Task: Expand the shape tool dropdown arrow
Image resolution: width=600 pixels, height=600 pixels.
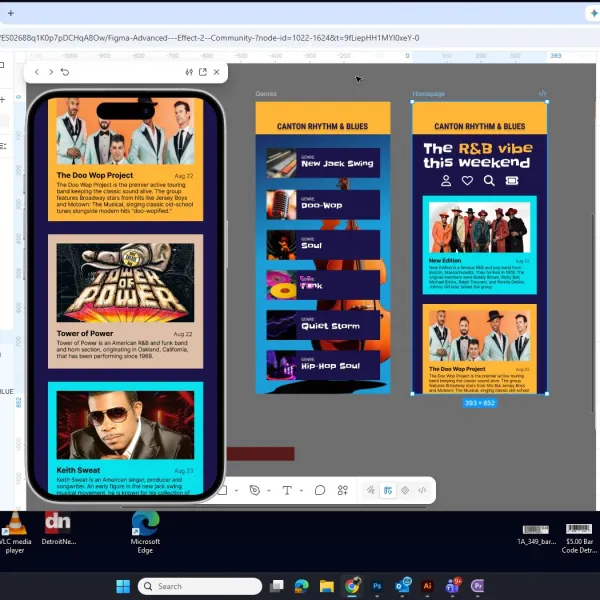Action: pyautogui.click(x=236, y=491)
